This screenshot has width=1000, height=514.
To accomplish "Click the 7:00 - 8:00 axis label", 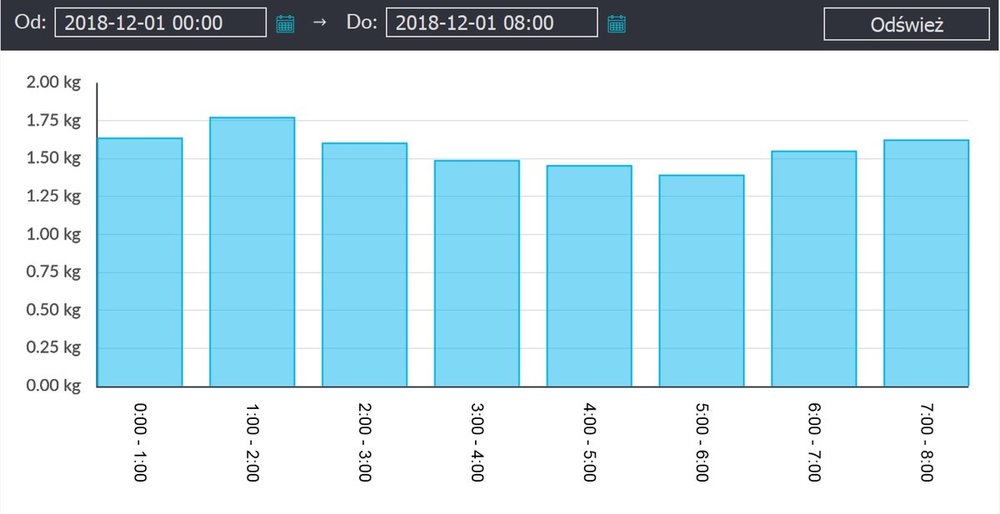I will [927, 443].
